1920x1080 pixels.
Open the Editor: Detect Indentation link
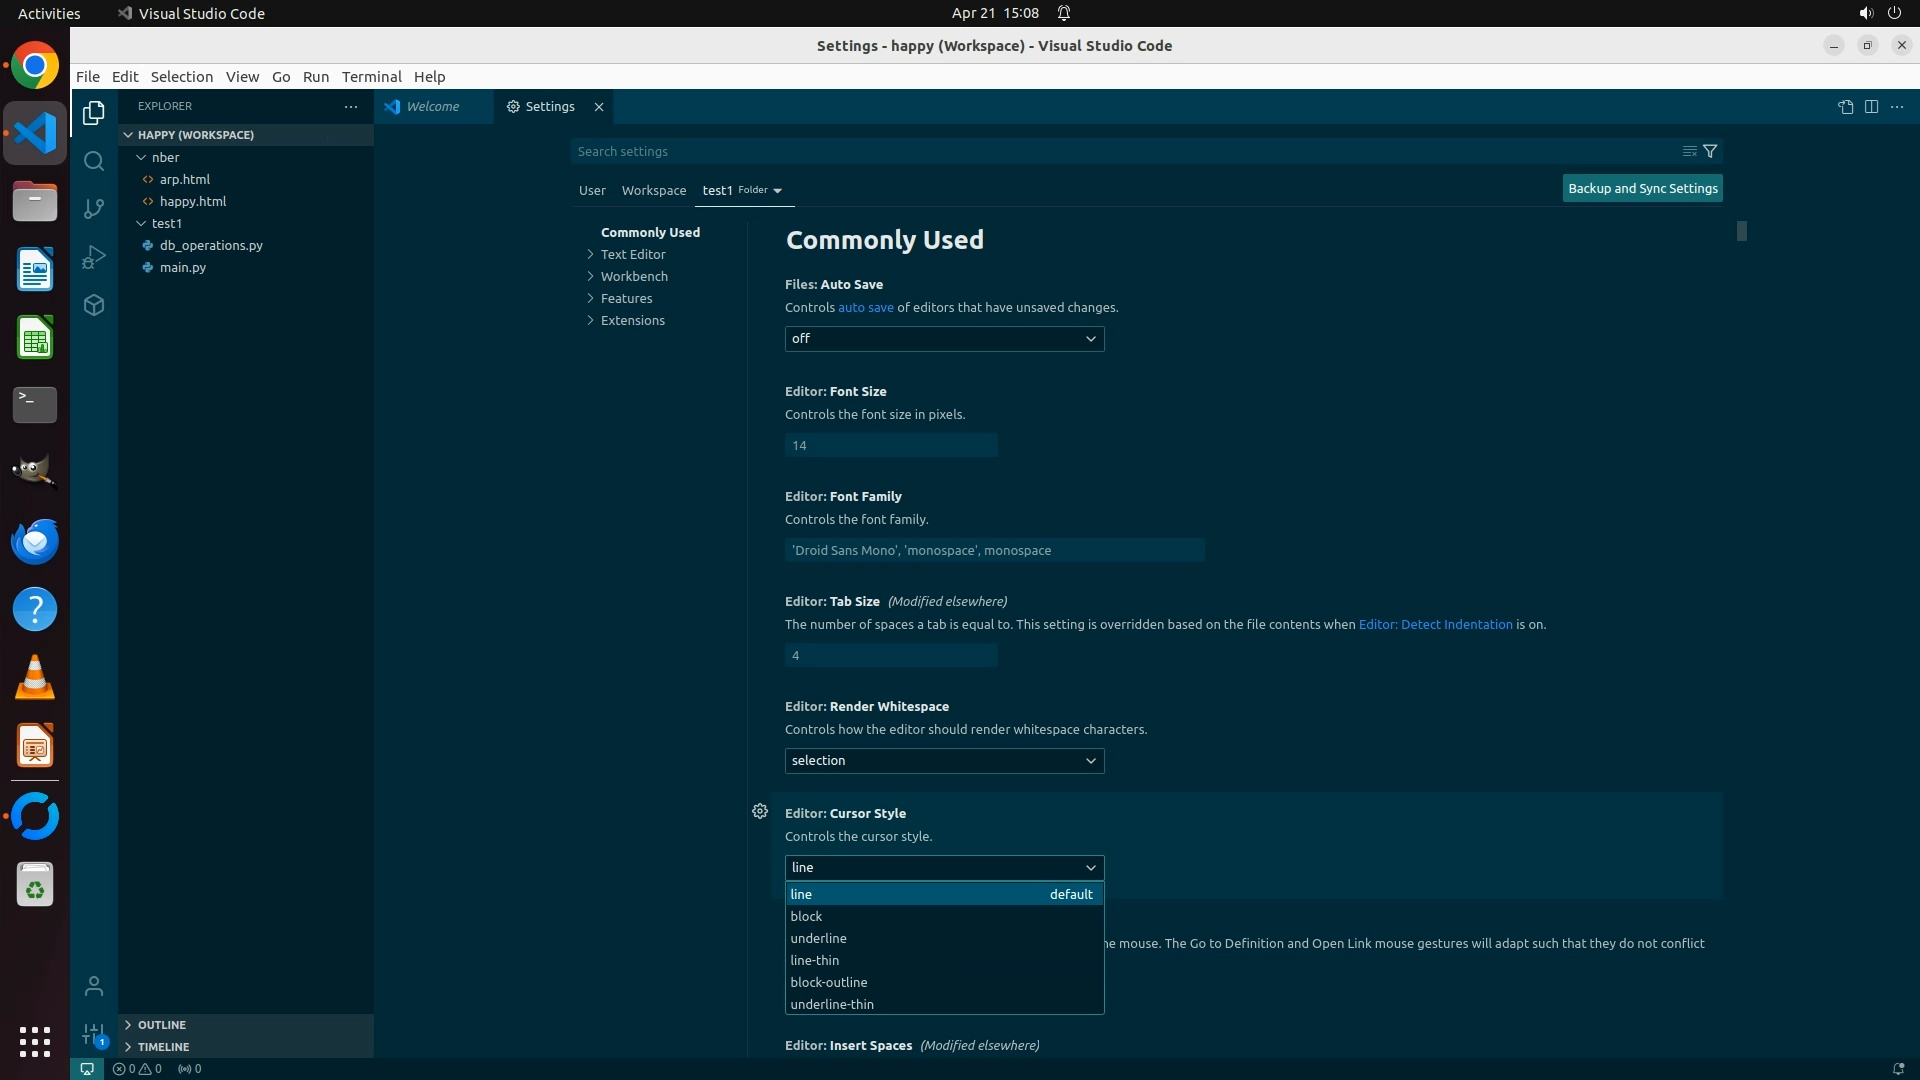[x=1435, y=624]
